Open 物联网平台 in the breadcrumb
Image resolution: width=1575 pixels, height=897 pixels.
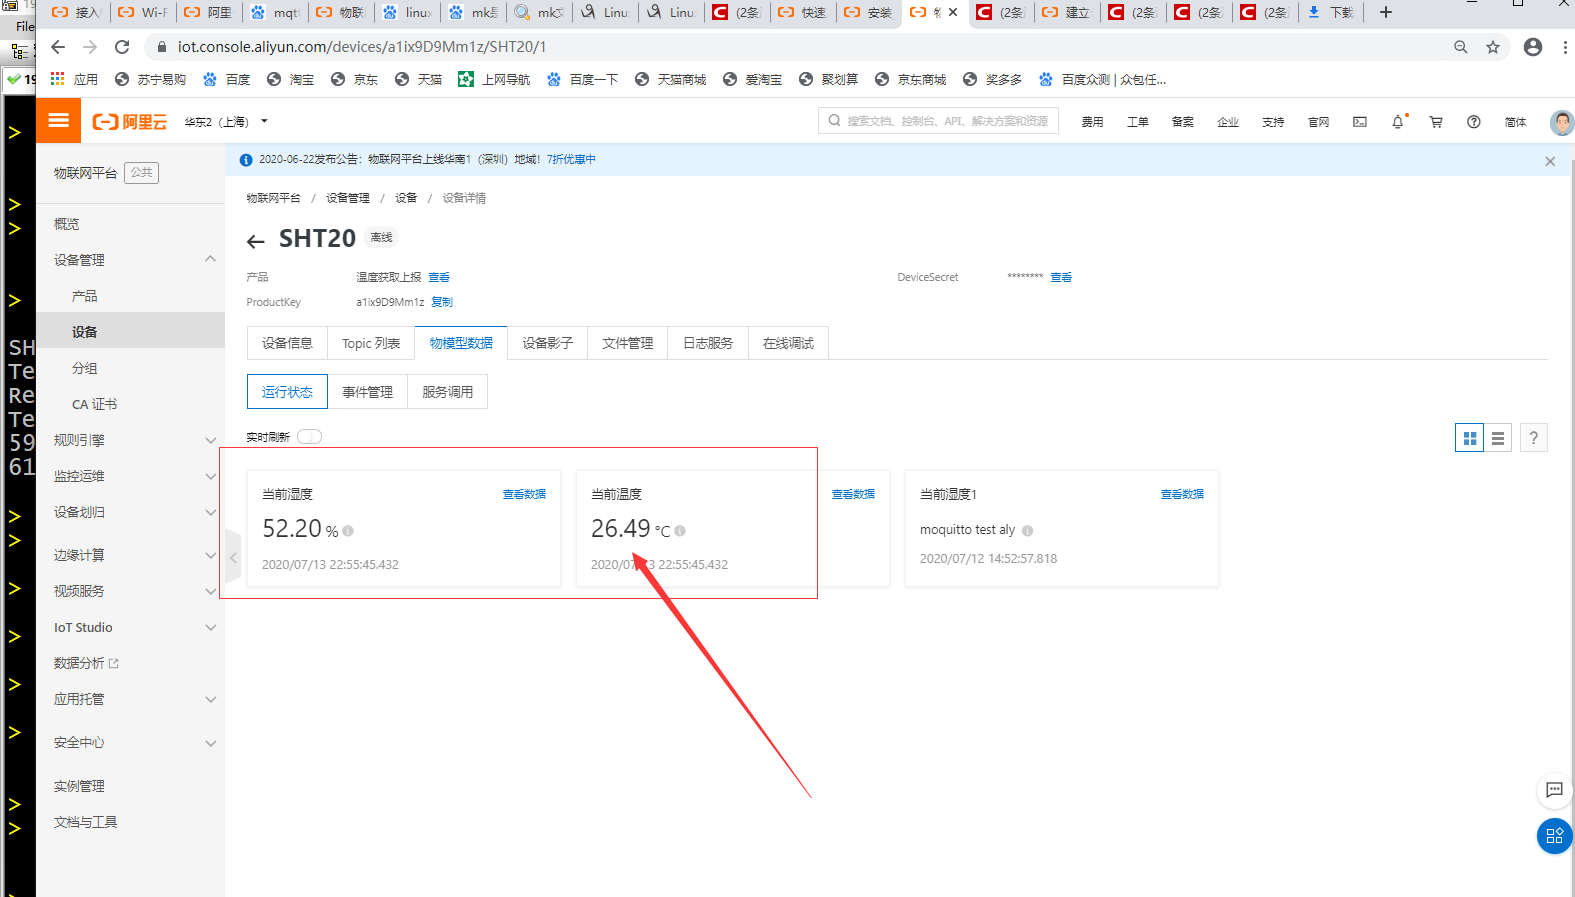[273, 198]
